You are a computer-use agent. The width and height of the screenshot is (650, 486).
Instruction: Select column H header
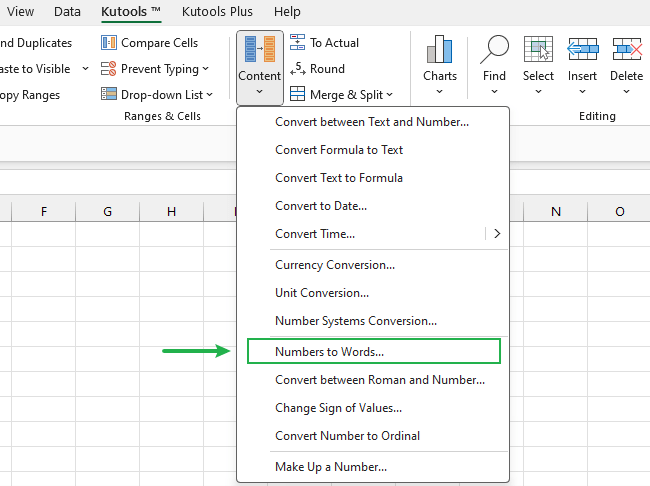(172, 211)
